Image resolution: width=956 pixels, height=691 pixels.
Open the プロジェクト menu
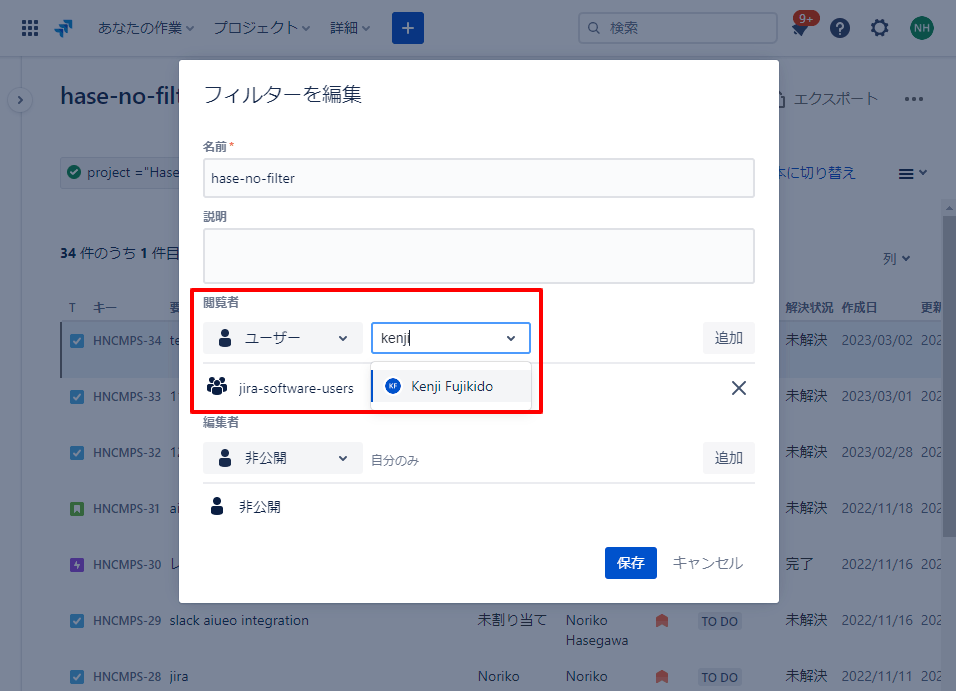(x=262, y=28)
